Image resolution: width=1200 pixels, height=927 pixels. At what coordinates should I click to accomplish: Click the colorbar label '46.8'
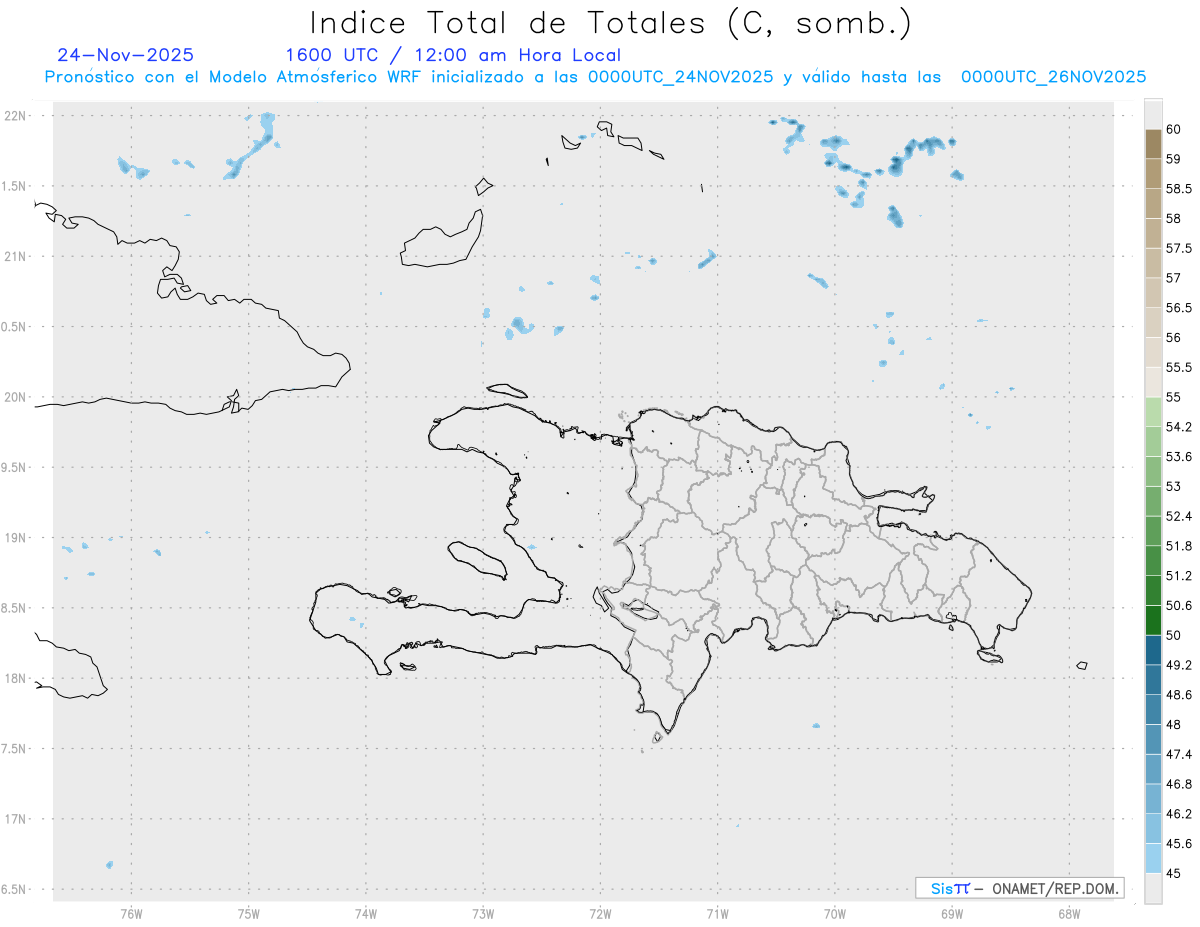coord(1179,784)
